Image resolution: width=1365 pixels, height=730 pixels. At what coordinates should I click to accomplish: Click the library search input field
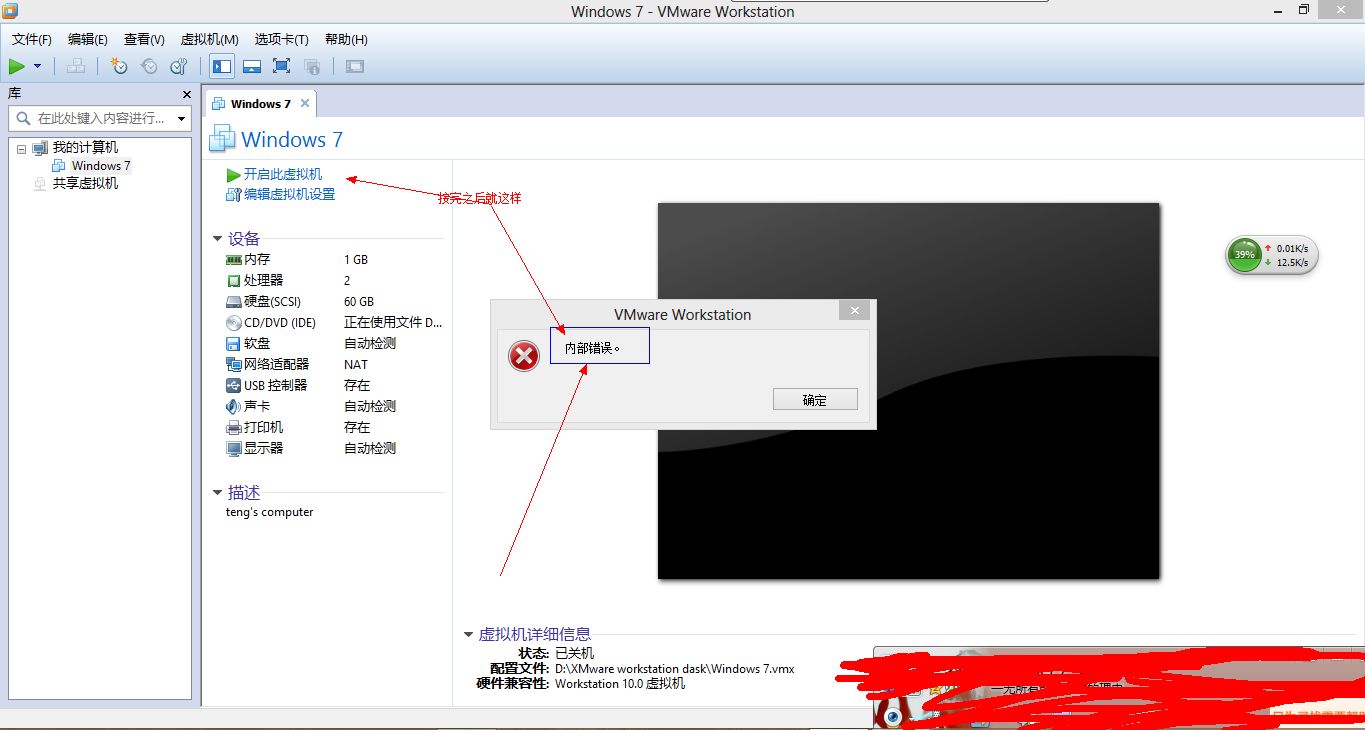tap(102, 118)
